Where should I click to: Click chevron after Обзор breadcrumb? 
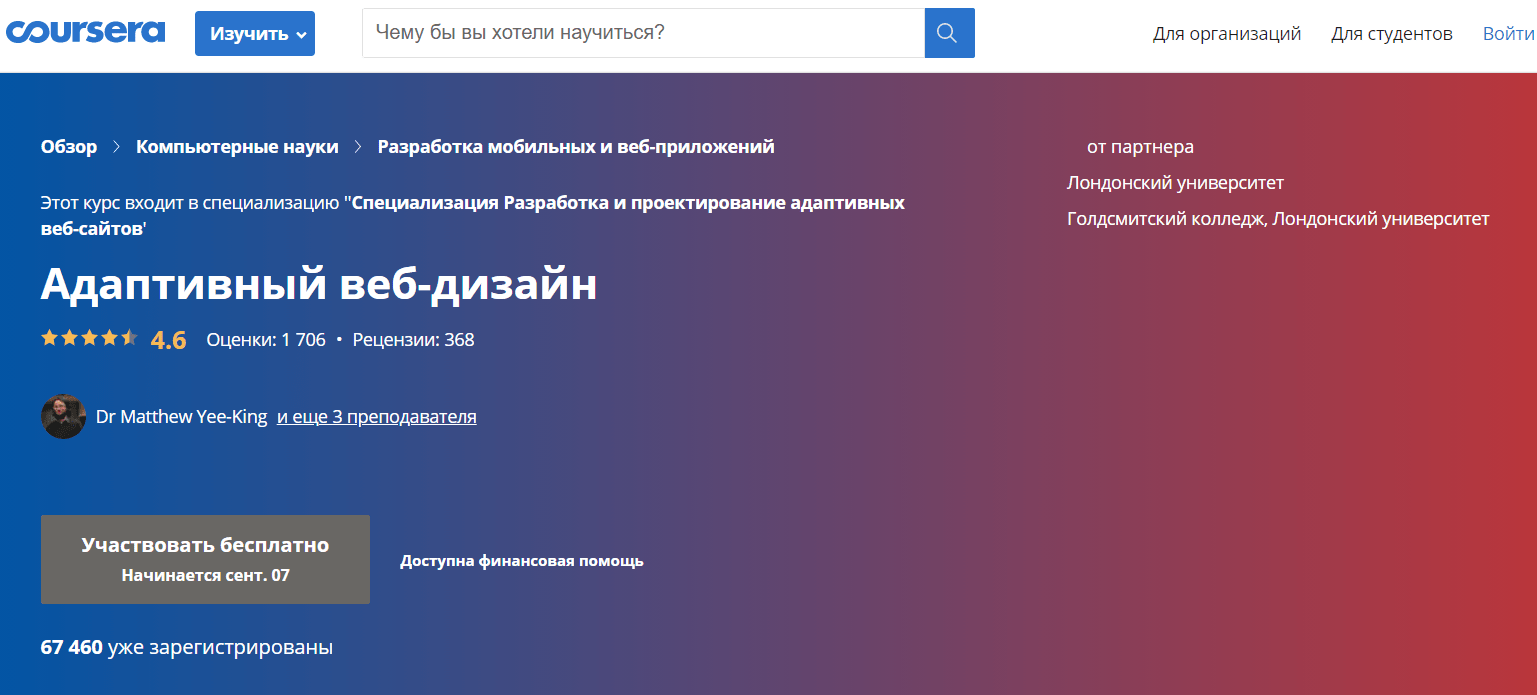point(116,147)
